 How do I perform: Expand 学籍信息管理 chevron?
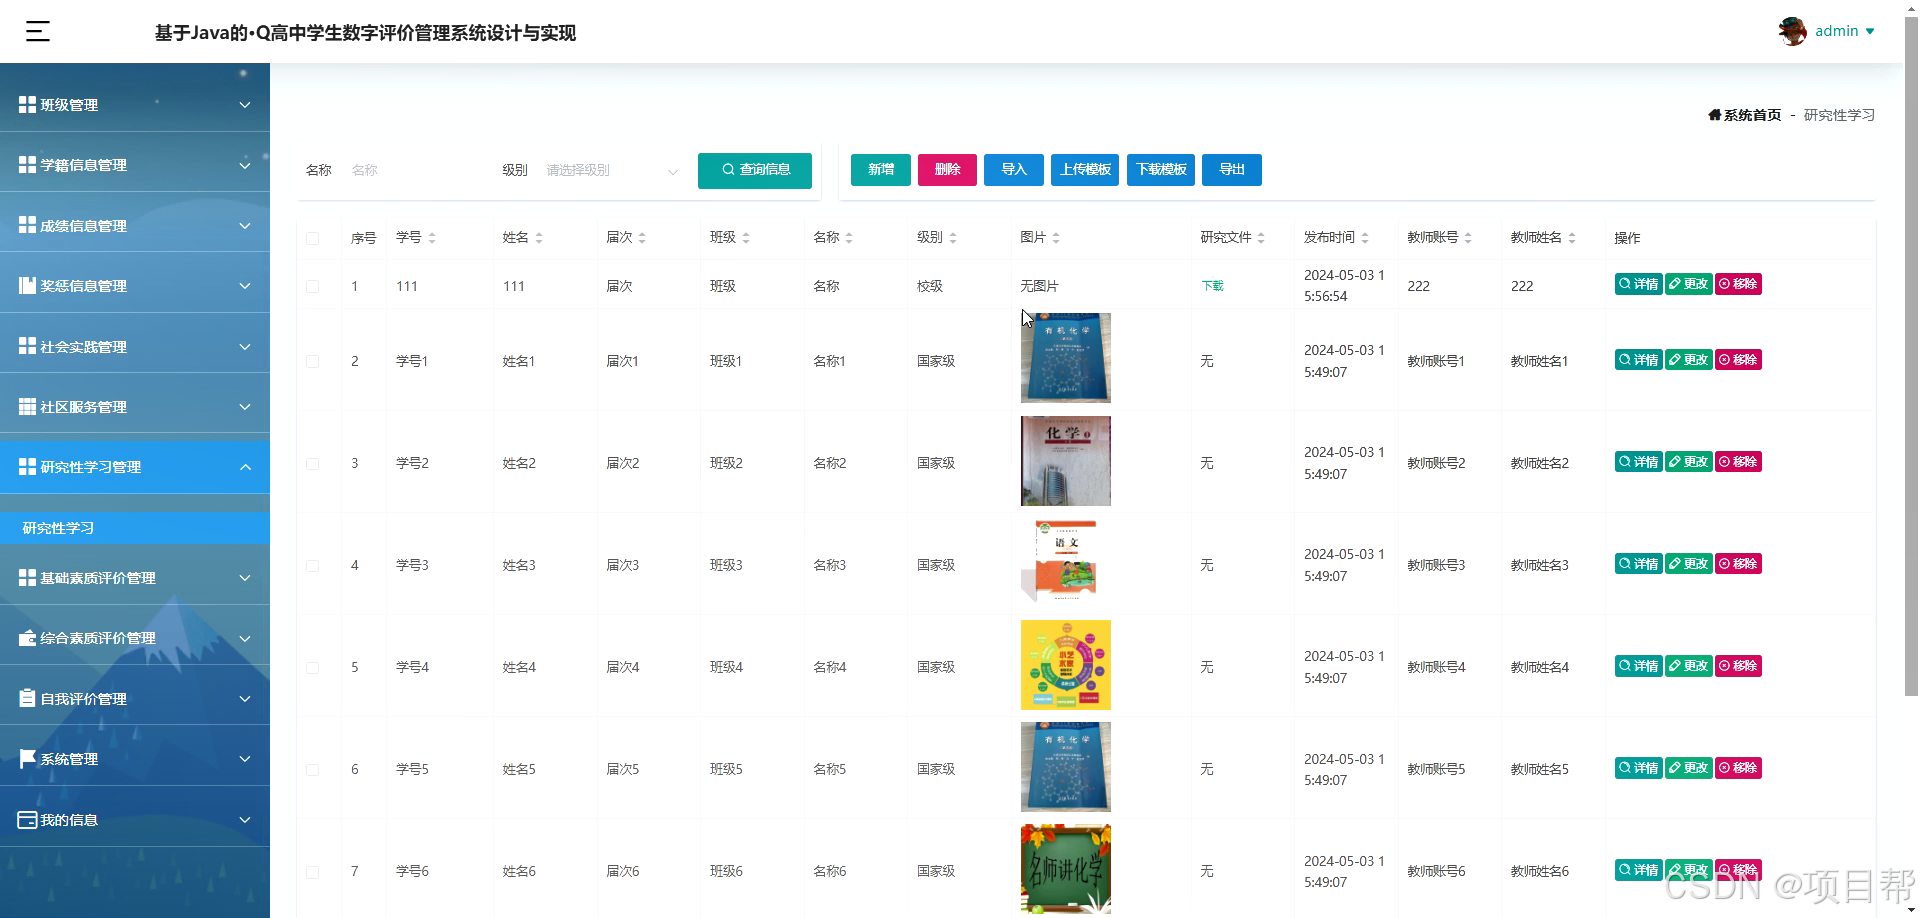245,165
